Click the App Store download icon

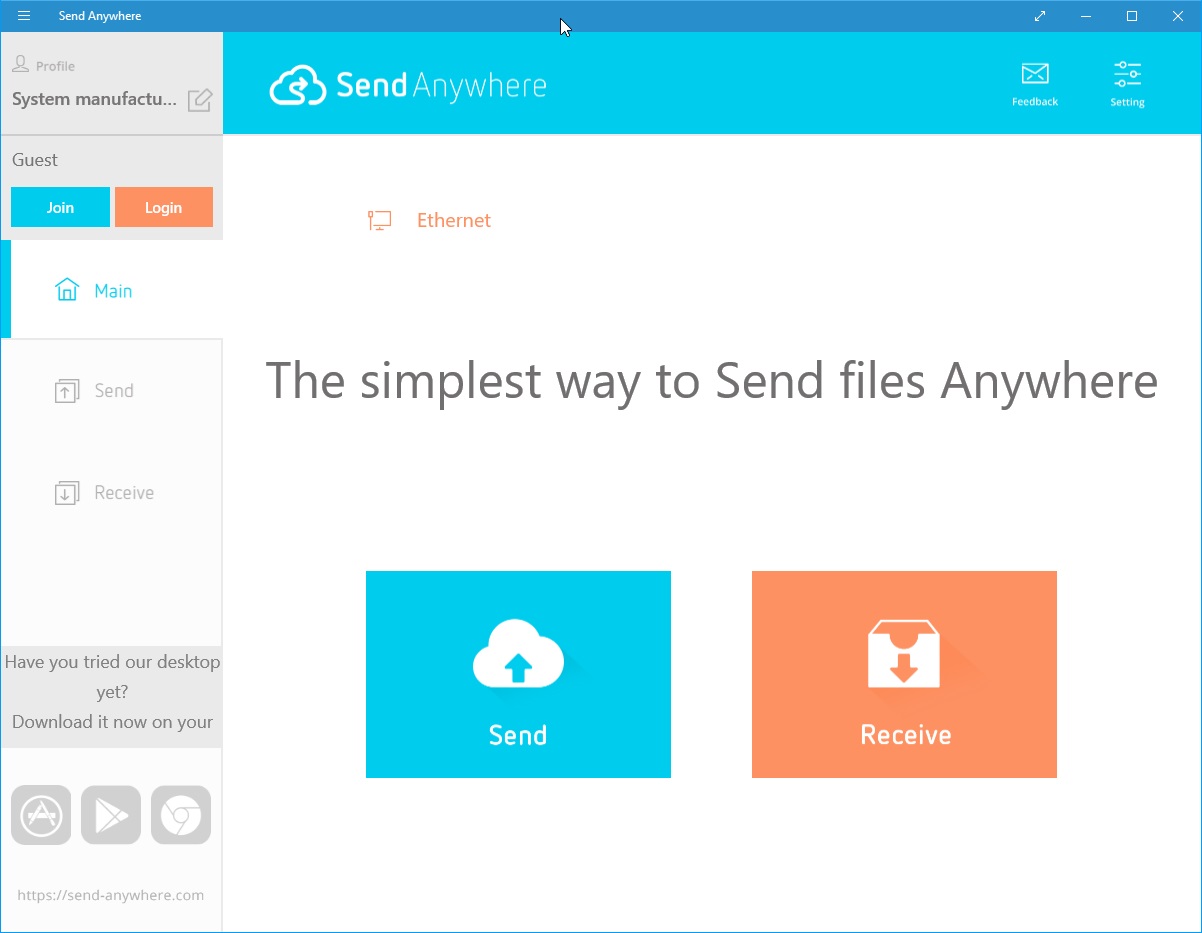click(x=41, y=815)
